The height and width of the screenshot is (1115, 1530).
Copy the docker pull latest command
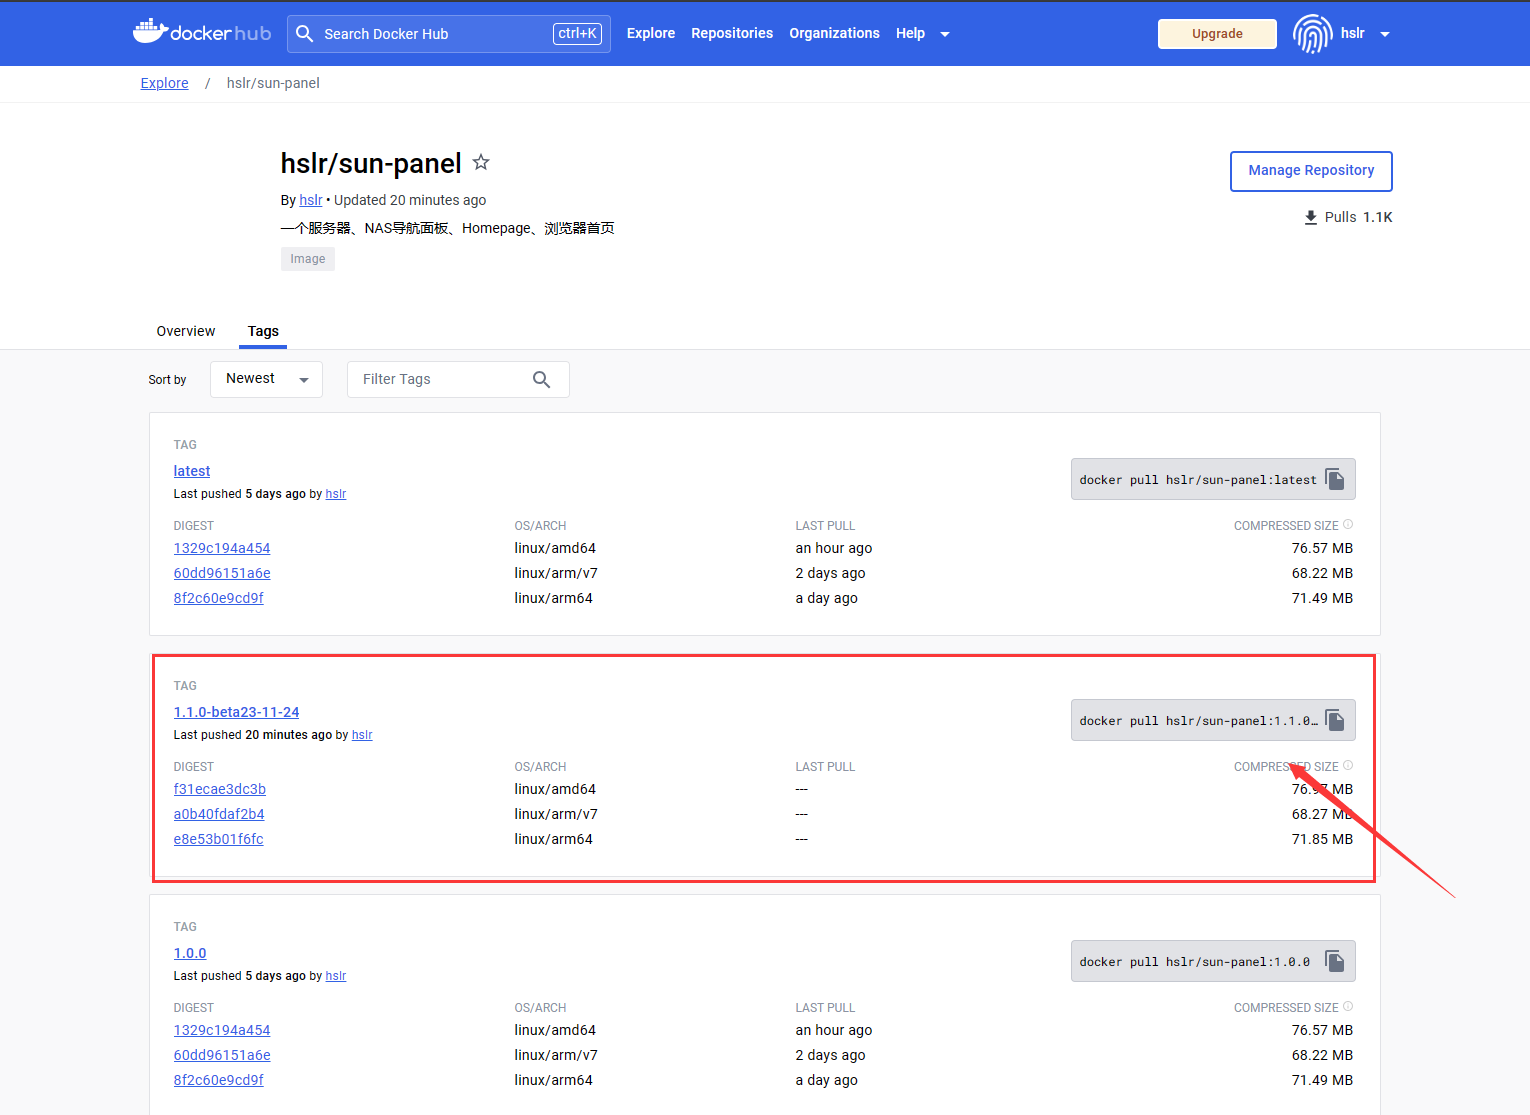click(x=1334, y=479)
